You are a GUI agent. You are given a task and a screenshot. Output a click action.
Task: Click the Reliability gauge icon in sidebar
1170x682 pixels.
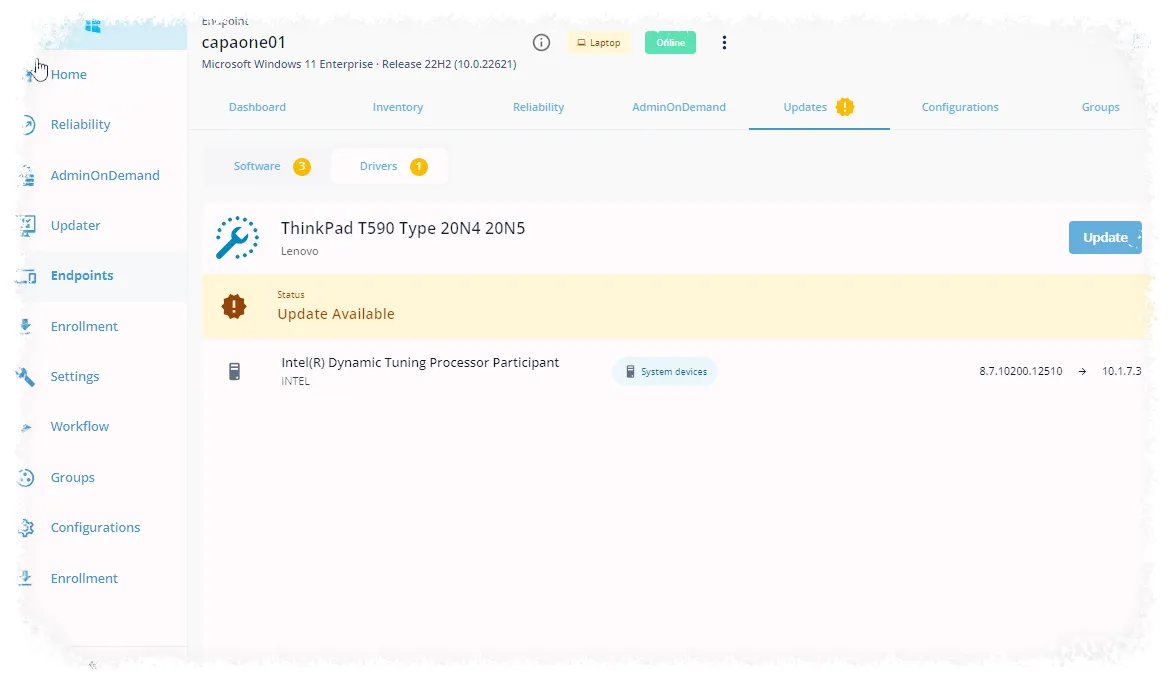pos(27,125)
